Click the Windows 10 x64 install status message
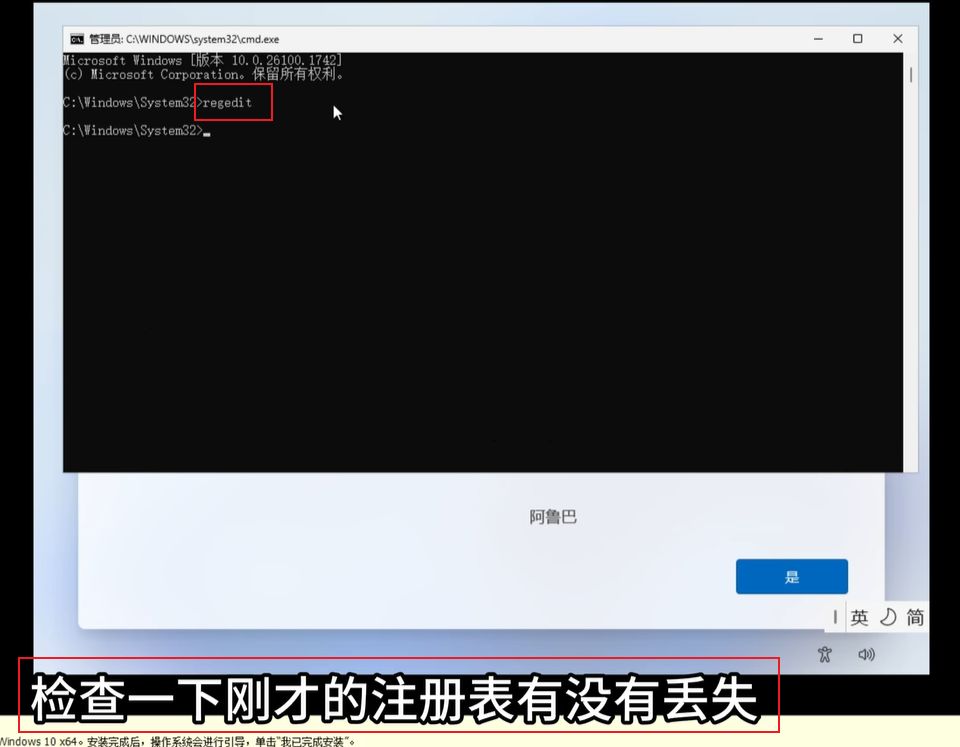This screenshot has height=747, width=960. (178, 741)
